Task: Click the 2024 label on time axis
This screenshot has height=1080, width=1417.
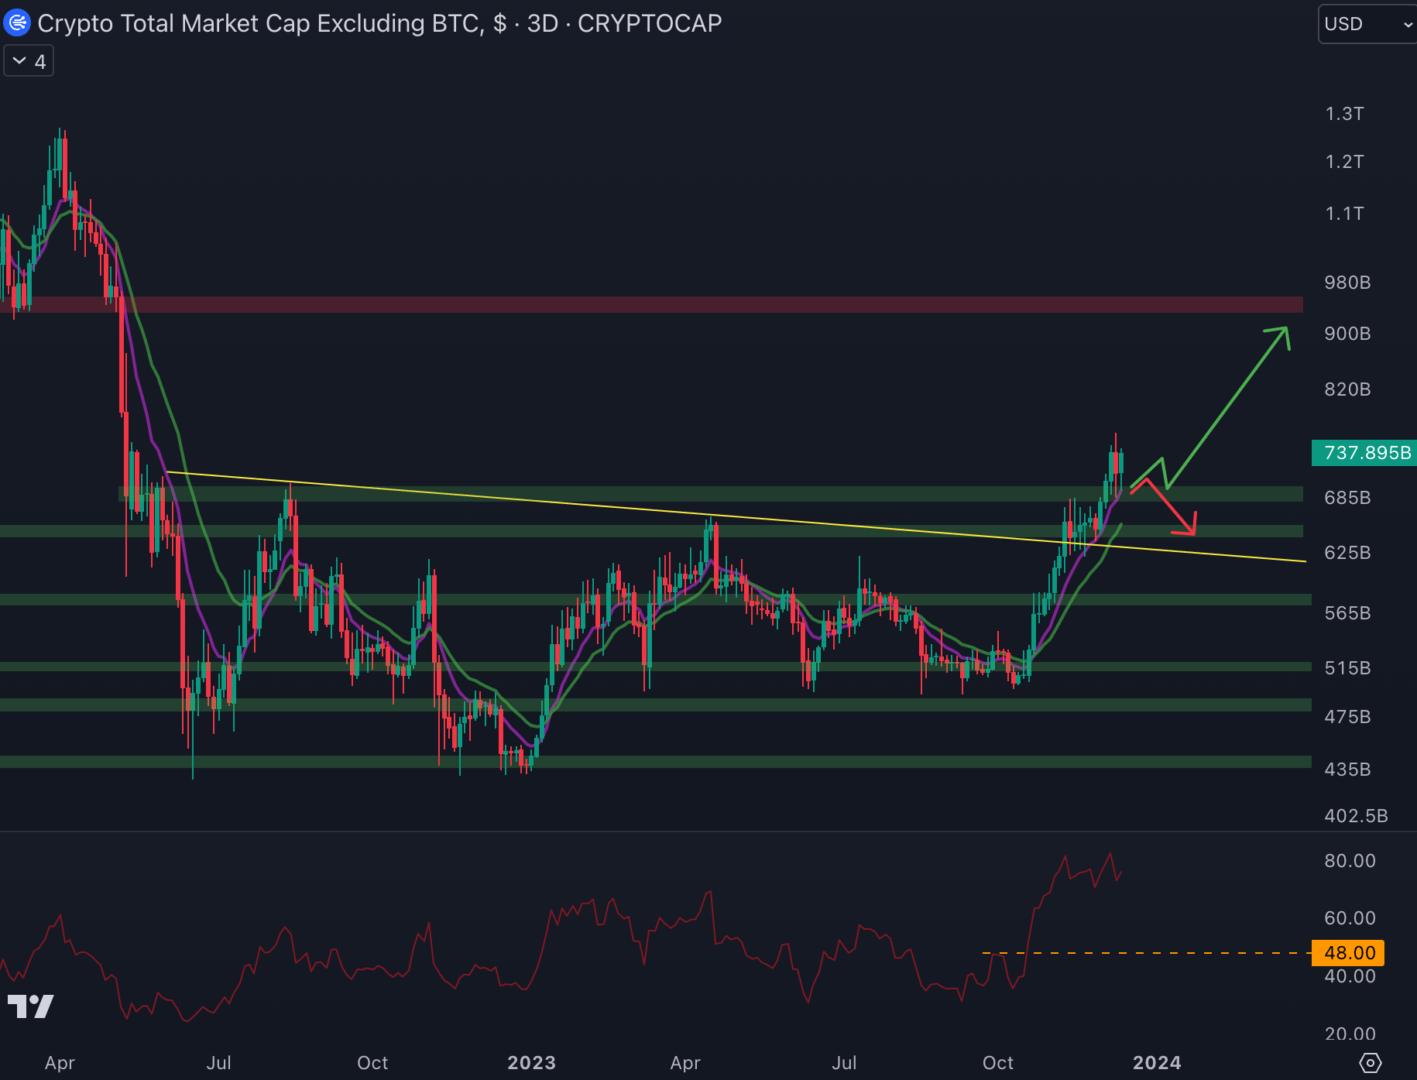Action: (x=1156, y=1062)
